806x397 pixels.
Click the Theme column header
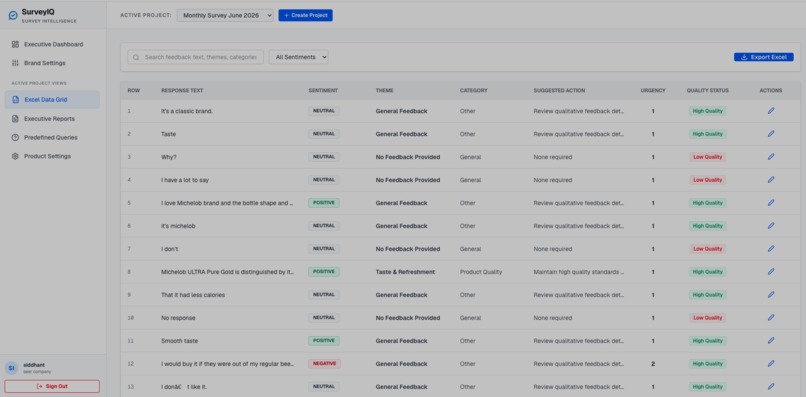(x=384, y=91)
